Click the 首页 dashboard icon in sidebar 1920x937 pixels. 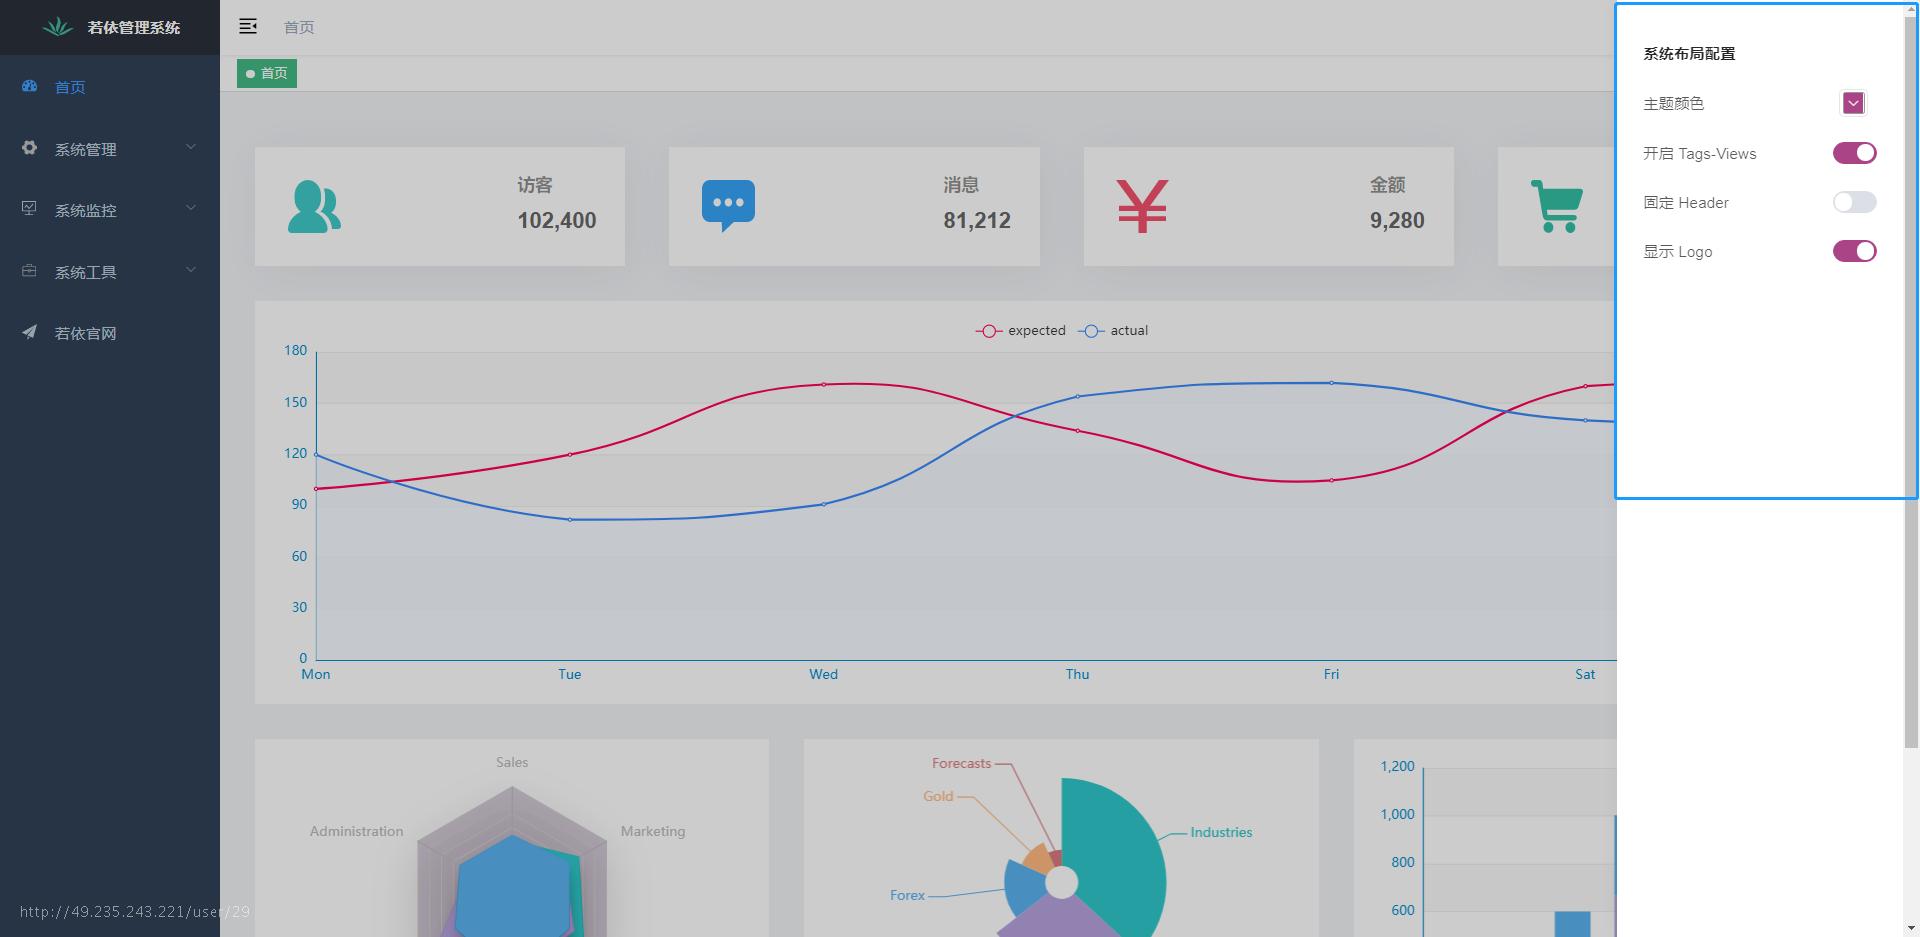(x=29, y=86)
